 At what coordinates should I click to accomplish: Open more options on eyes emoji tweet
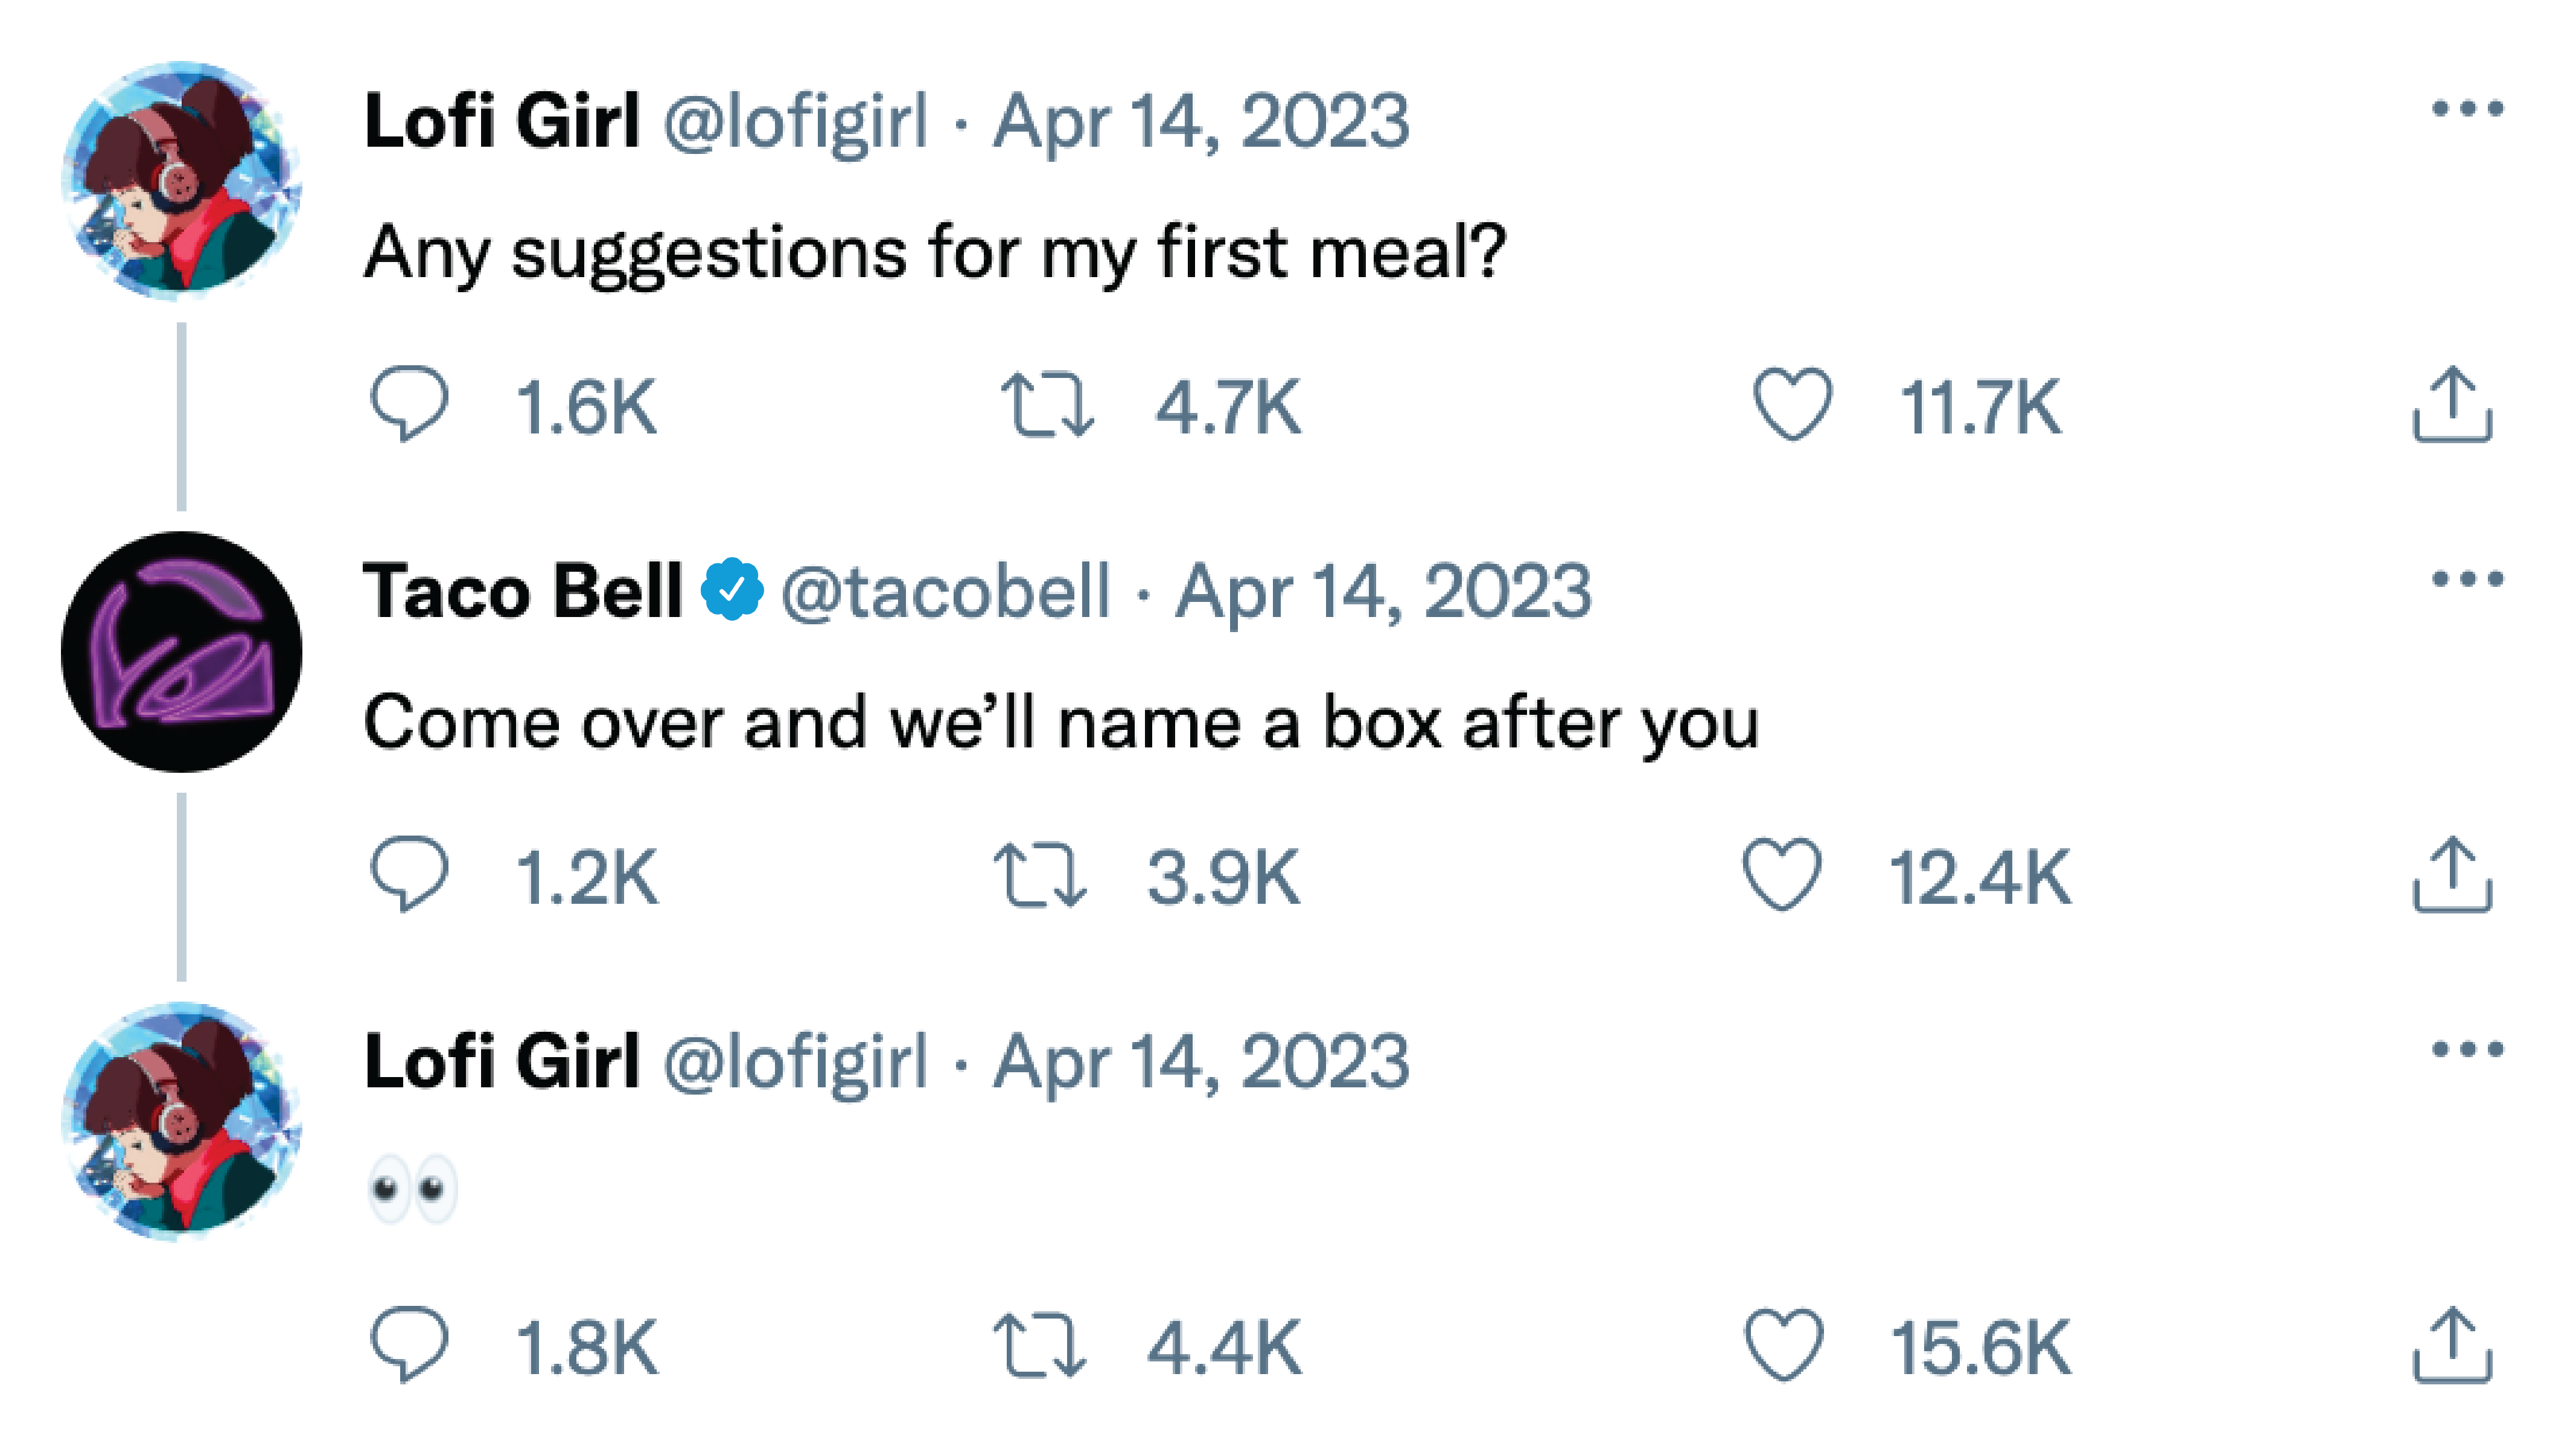click(x=2467, y=1049)
